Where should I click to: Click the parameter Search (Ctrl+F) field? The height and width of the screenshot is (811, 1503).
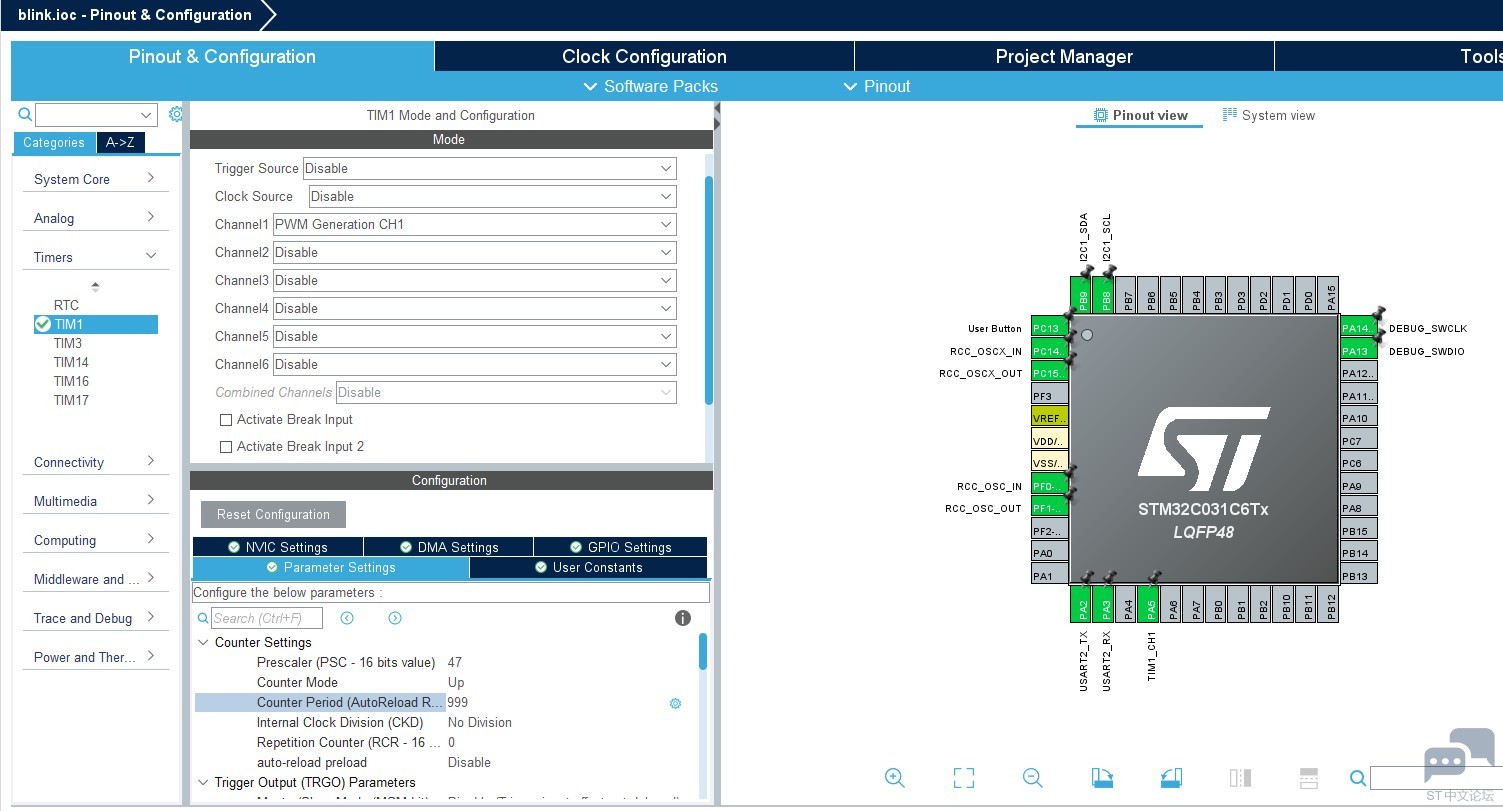click(x=266, y=618)
